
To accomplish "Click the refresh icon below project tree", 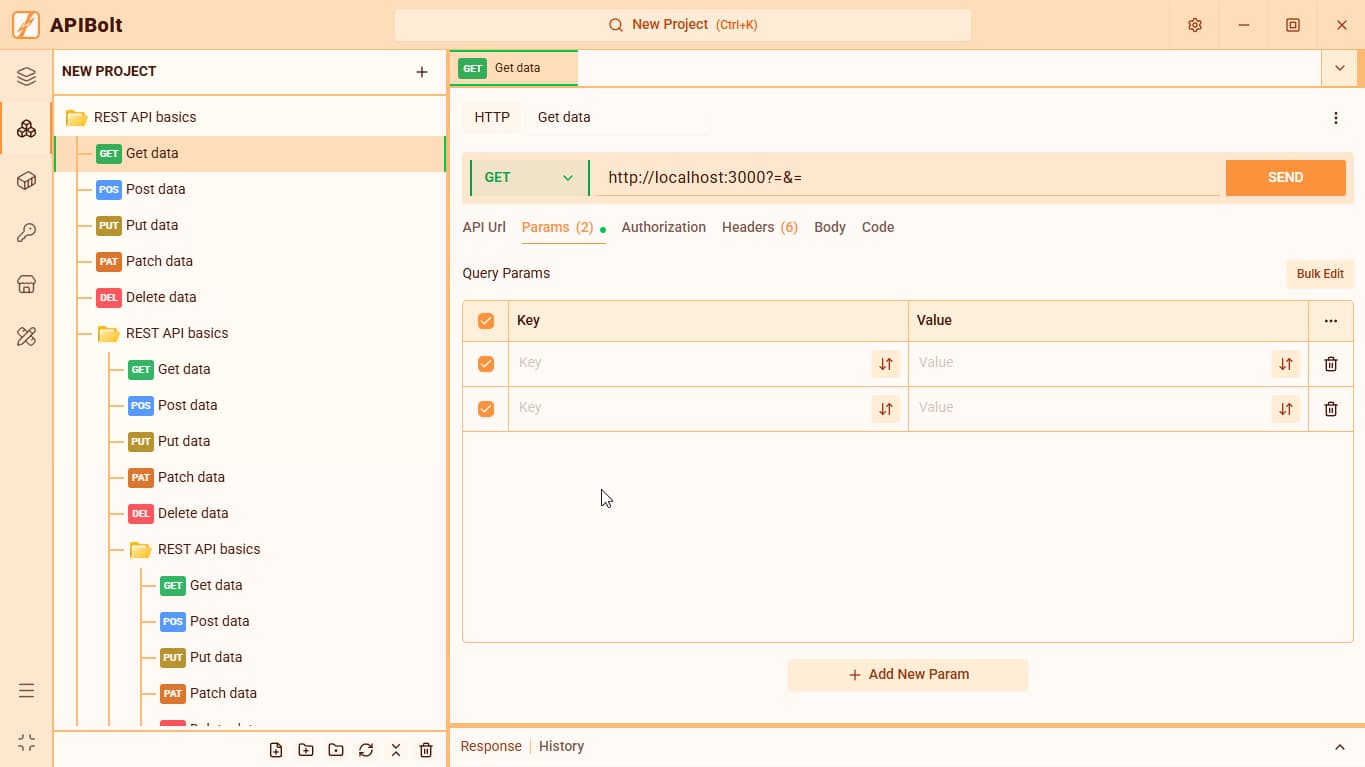I will tap(366, 750).
